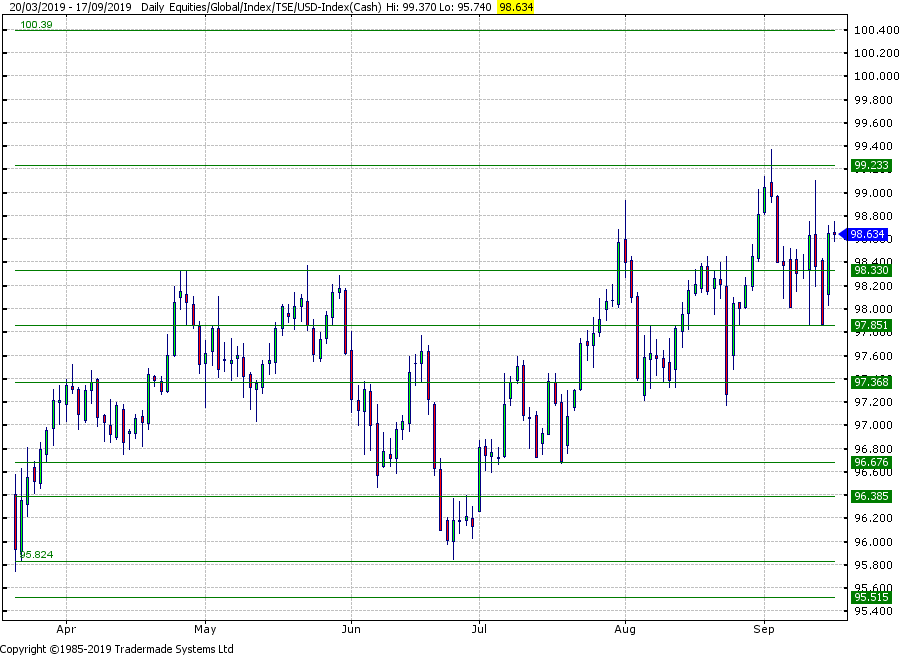Select the 97.851 green level tag
The width and height of the screenshot is (901, 656).
tap(871, 326)
